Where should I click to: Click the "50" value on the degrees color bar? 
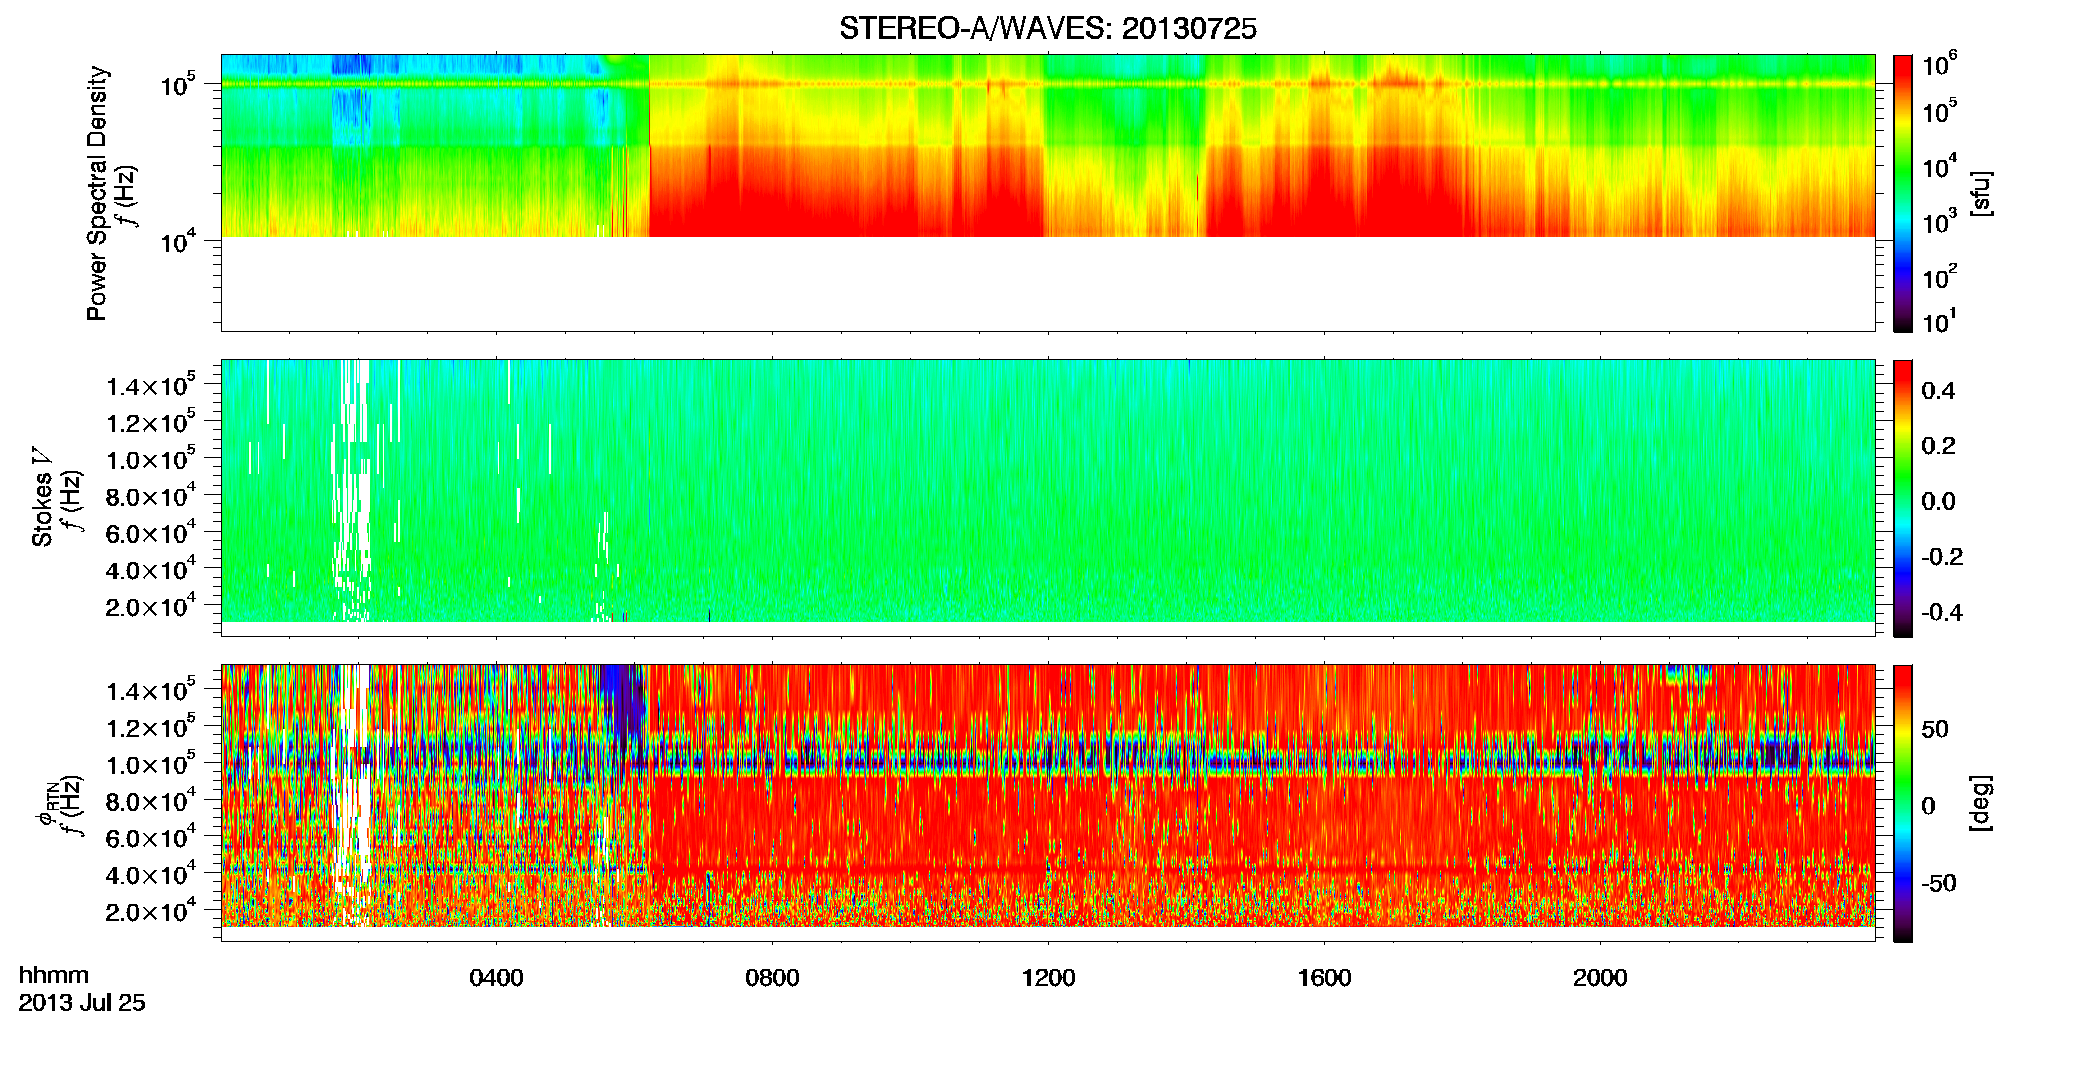coord(1935,729)
